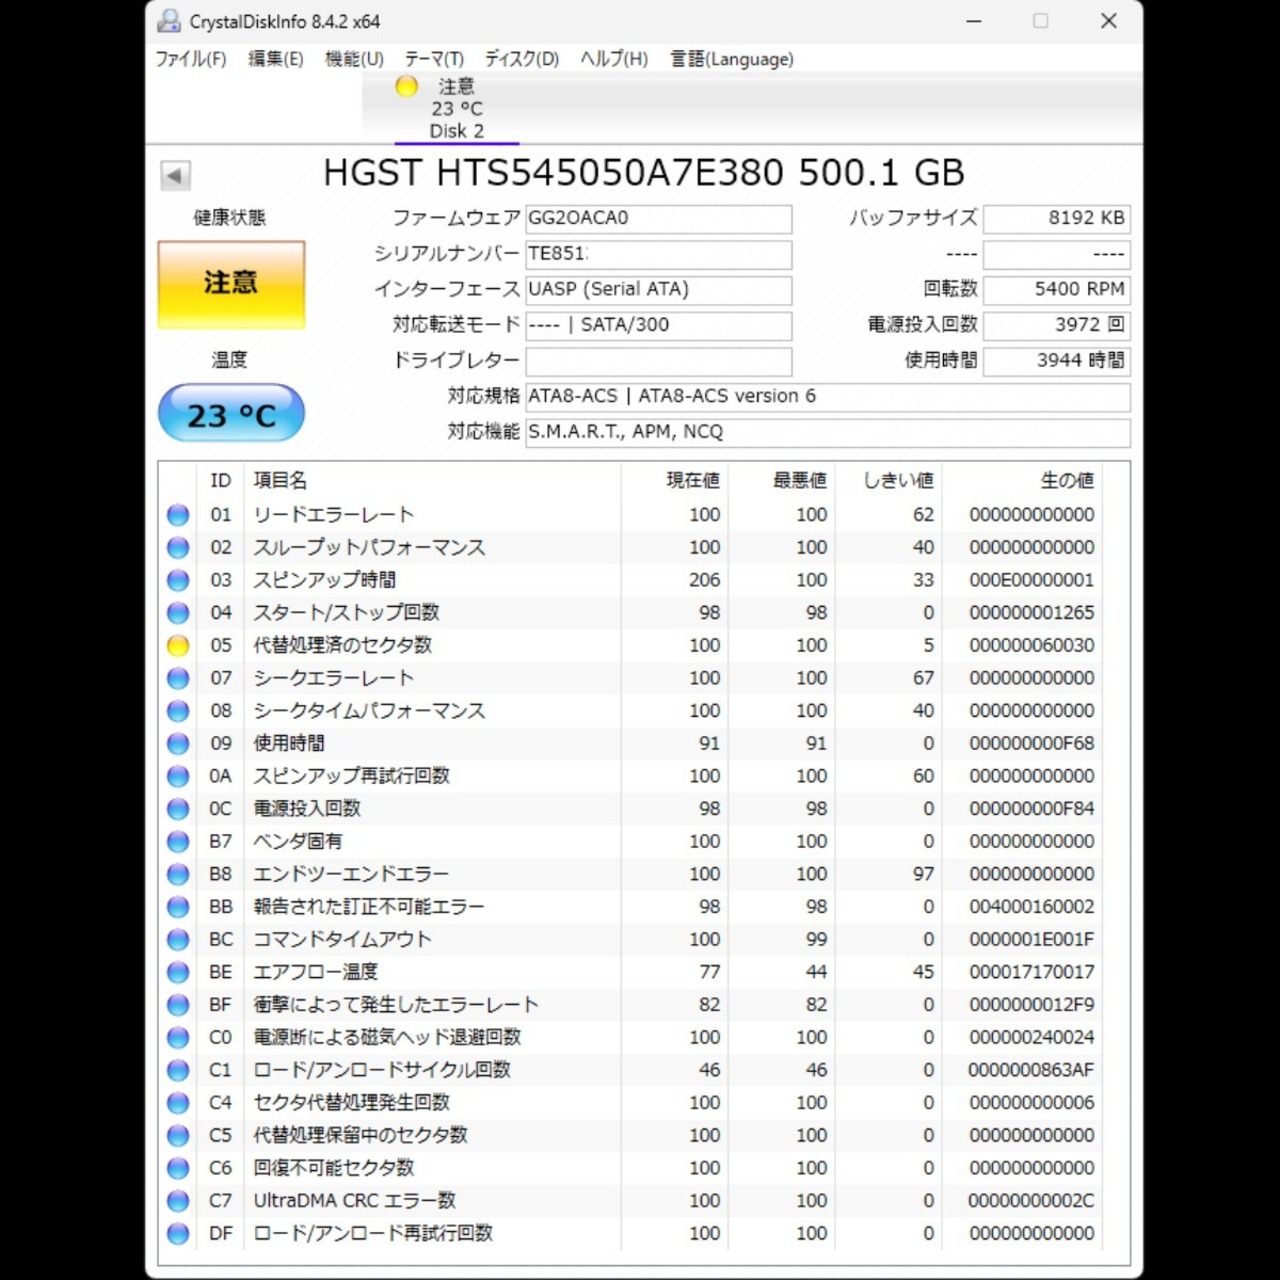Open the 機能(U) menu

(354, 59)
